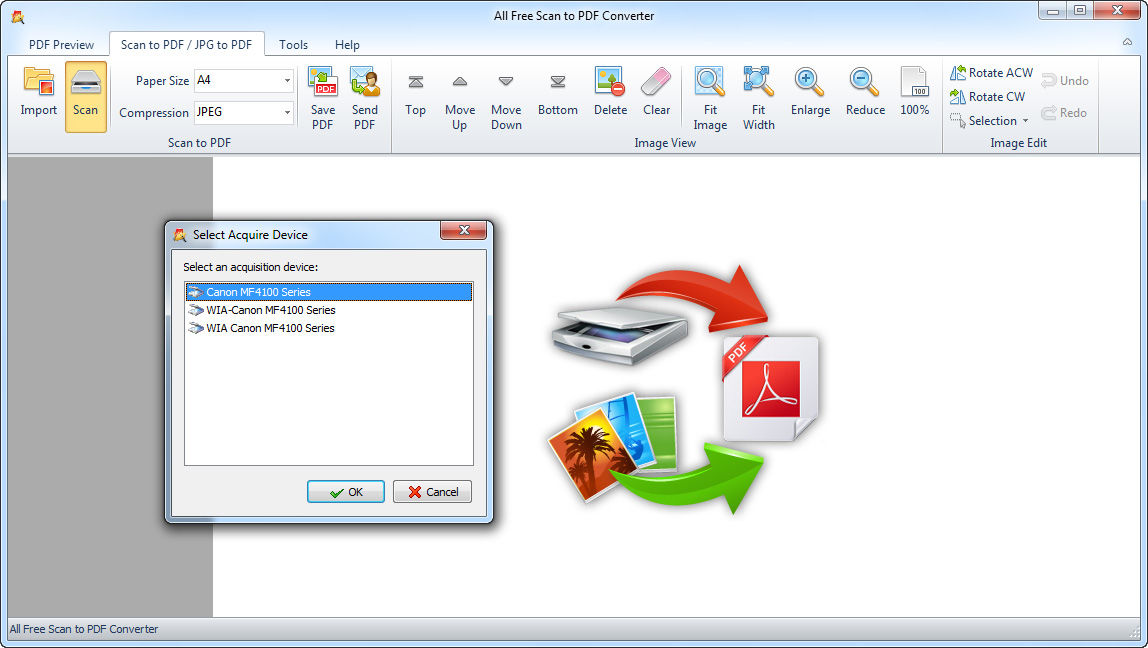Open the Paper Size dropdown arrow

coord(287,81)
